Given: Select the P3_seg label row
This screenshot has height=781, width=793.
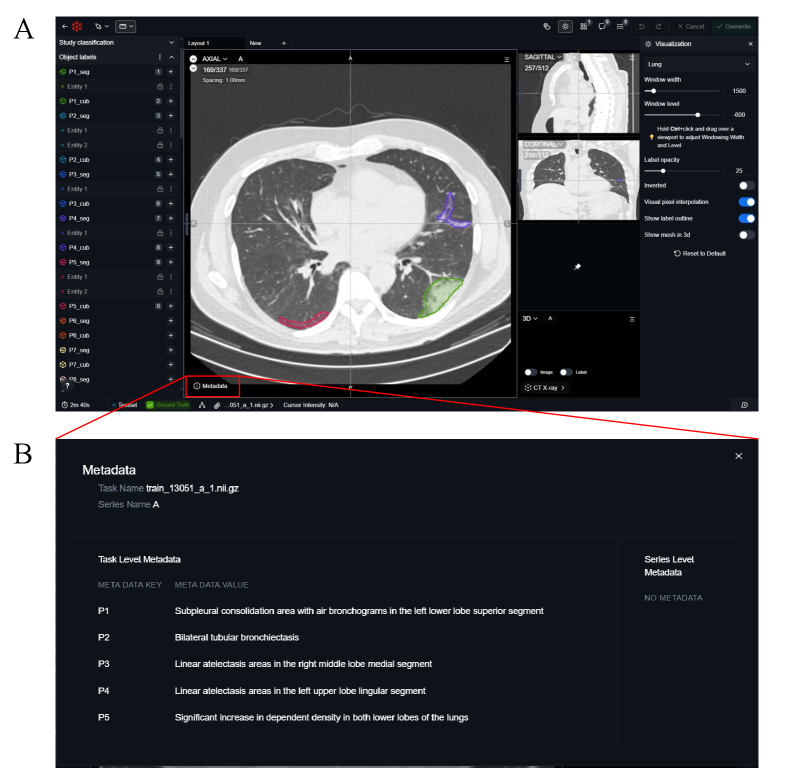Looking at the screenshot, I should click(x=117, y=175).
